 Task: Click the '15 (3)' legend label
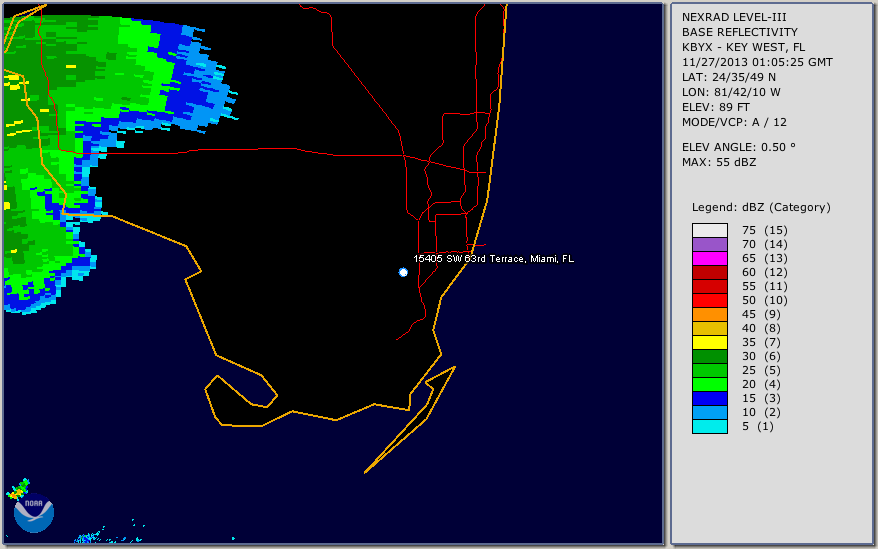pos(762,398)
